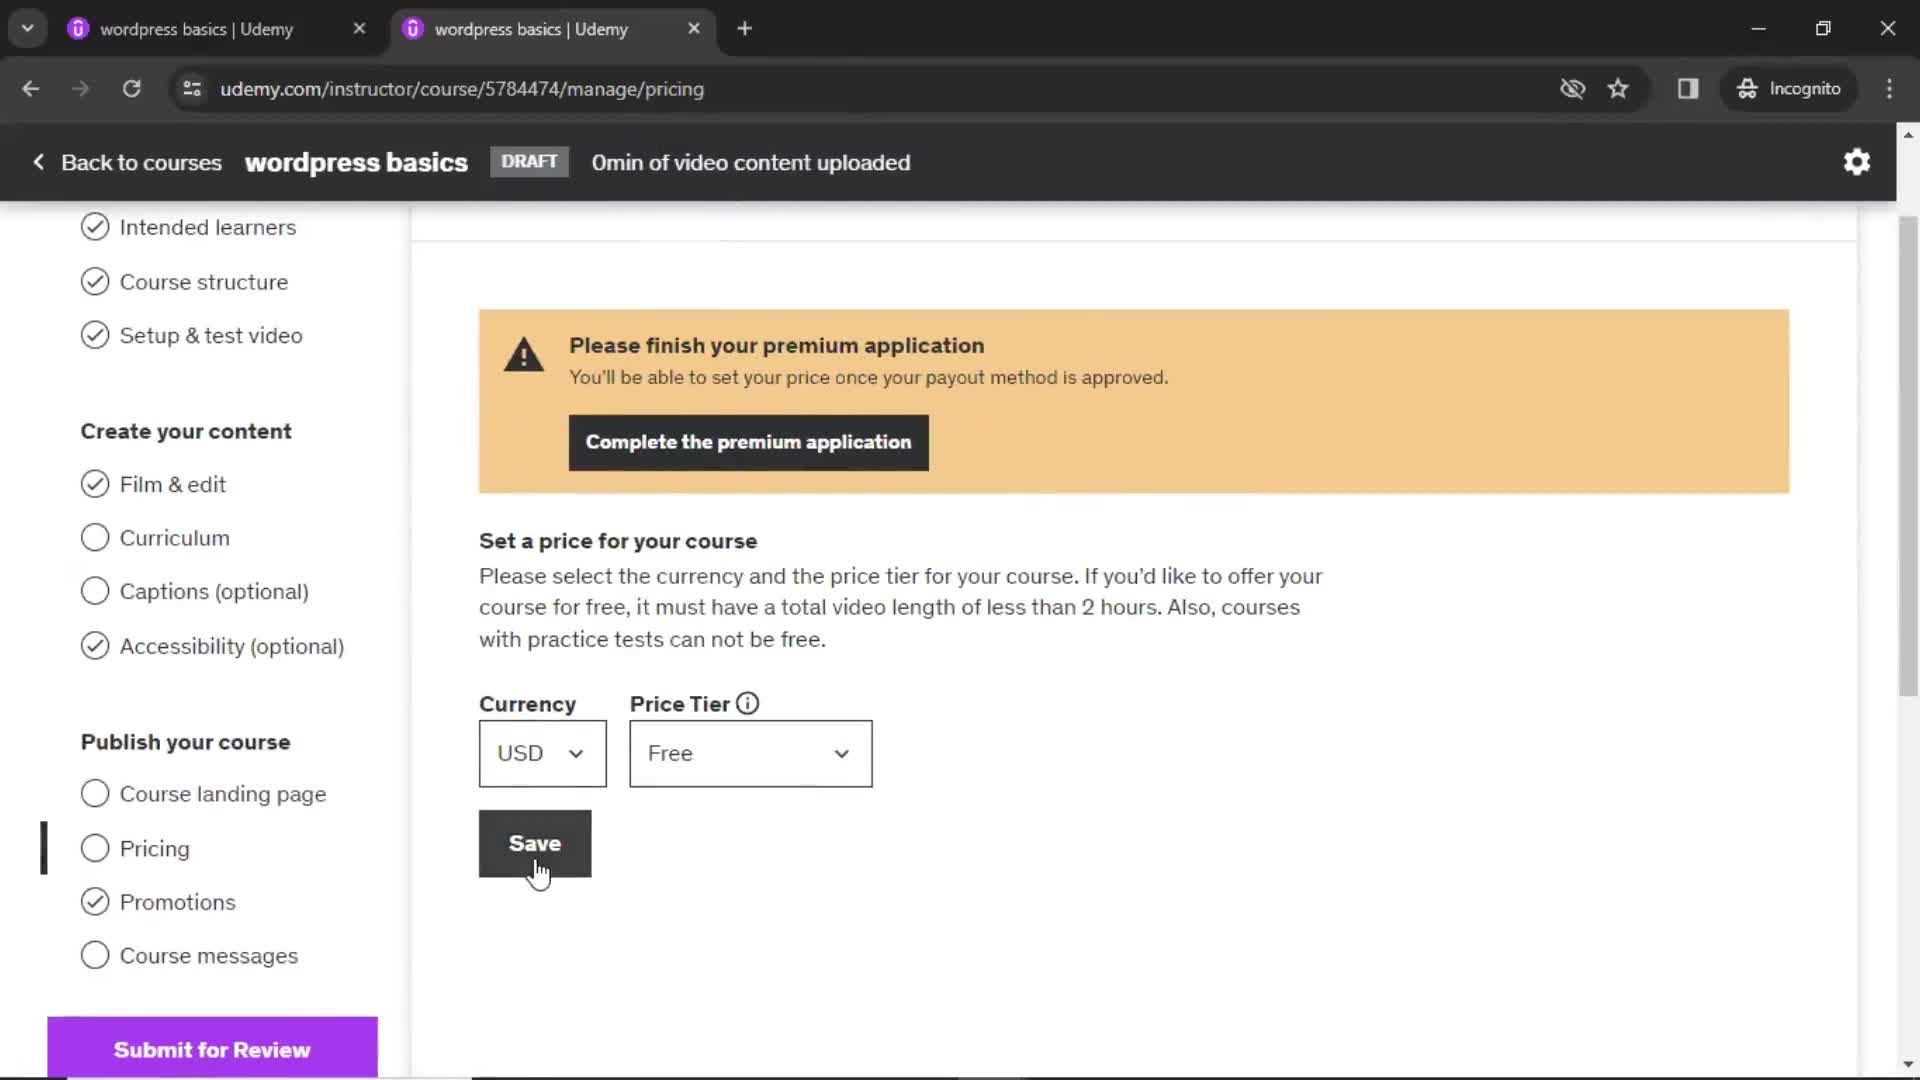Screen dimensions: 1920x1080
Task: Click the Intended learners checklist icon
Action: pos(94,227)
